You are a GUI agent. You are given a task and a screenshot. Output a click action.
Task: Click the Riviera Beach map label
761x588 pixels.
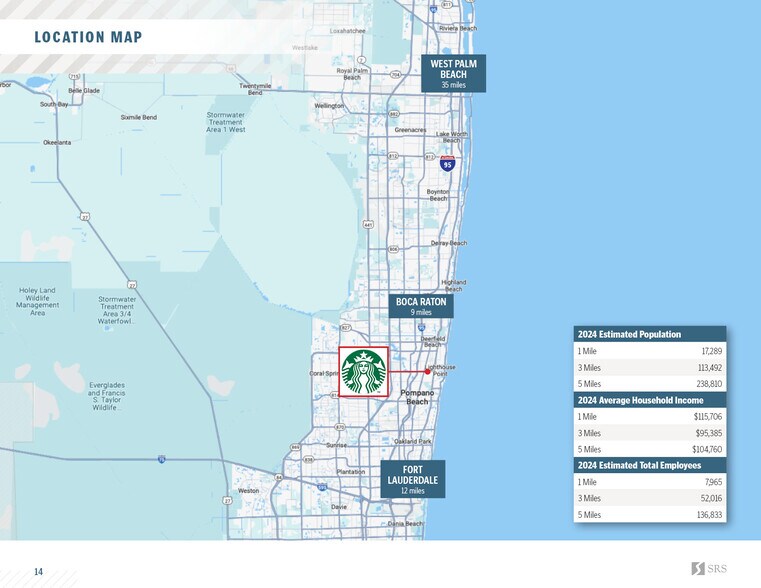point(458,28)
